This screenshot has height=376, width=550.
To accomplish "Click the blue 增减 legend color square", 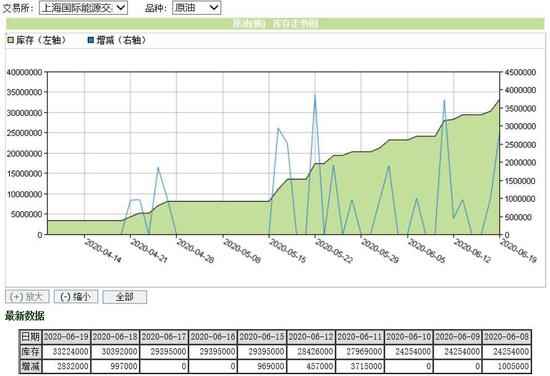I will (91, 40).
